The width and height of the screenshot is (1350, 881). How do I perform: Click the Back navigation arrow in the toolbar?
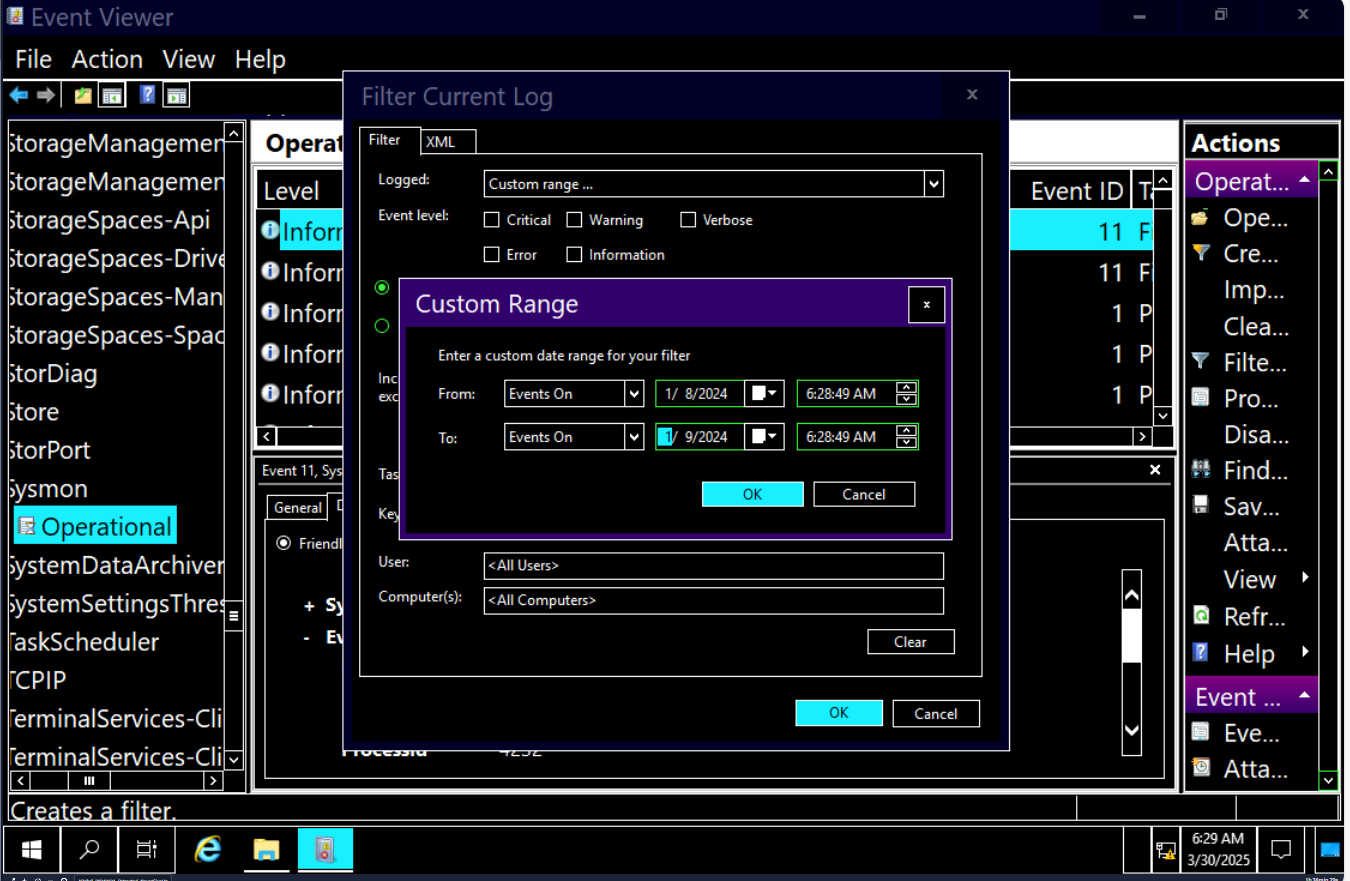(x=18, y=94)
